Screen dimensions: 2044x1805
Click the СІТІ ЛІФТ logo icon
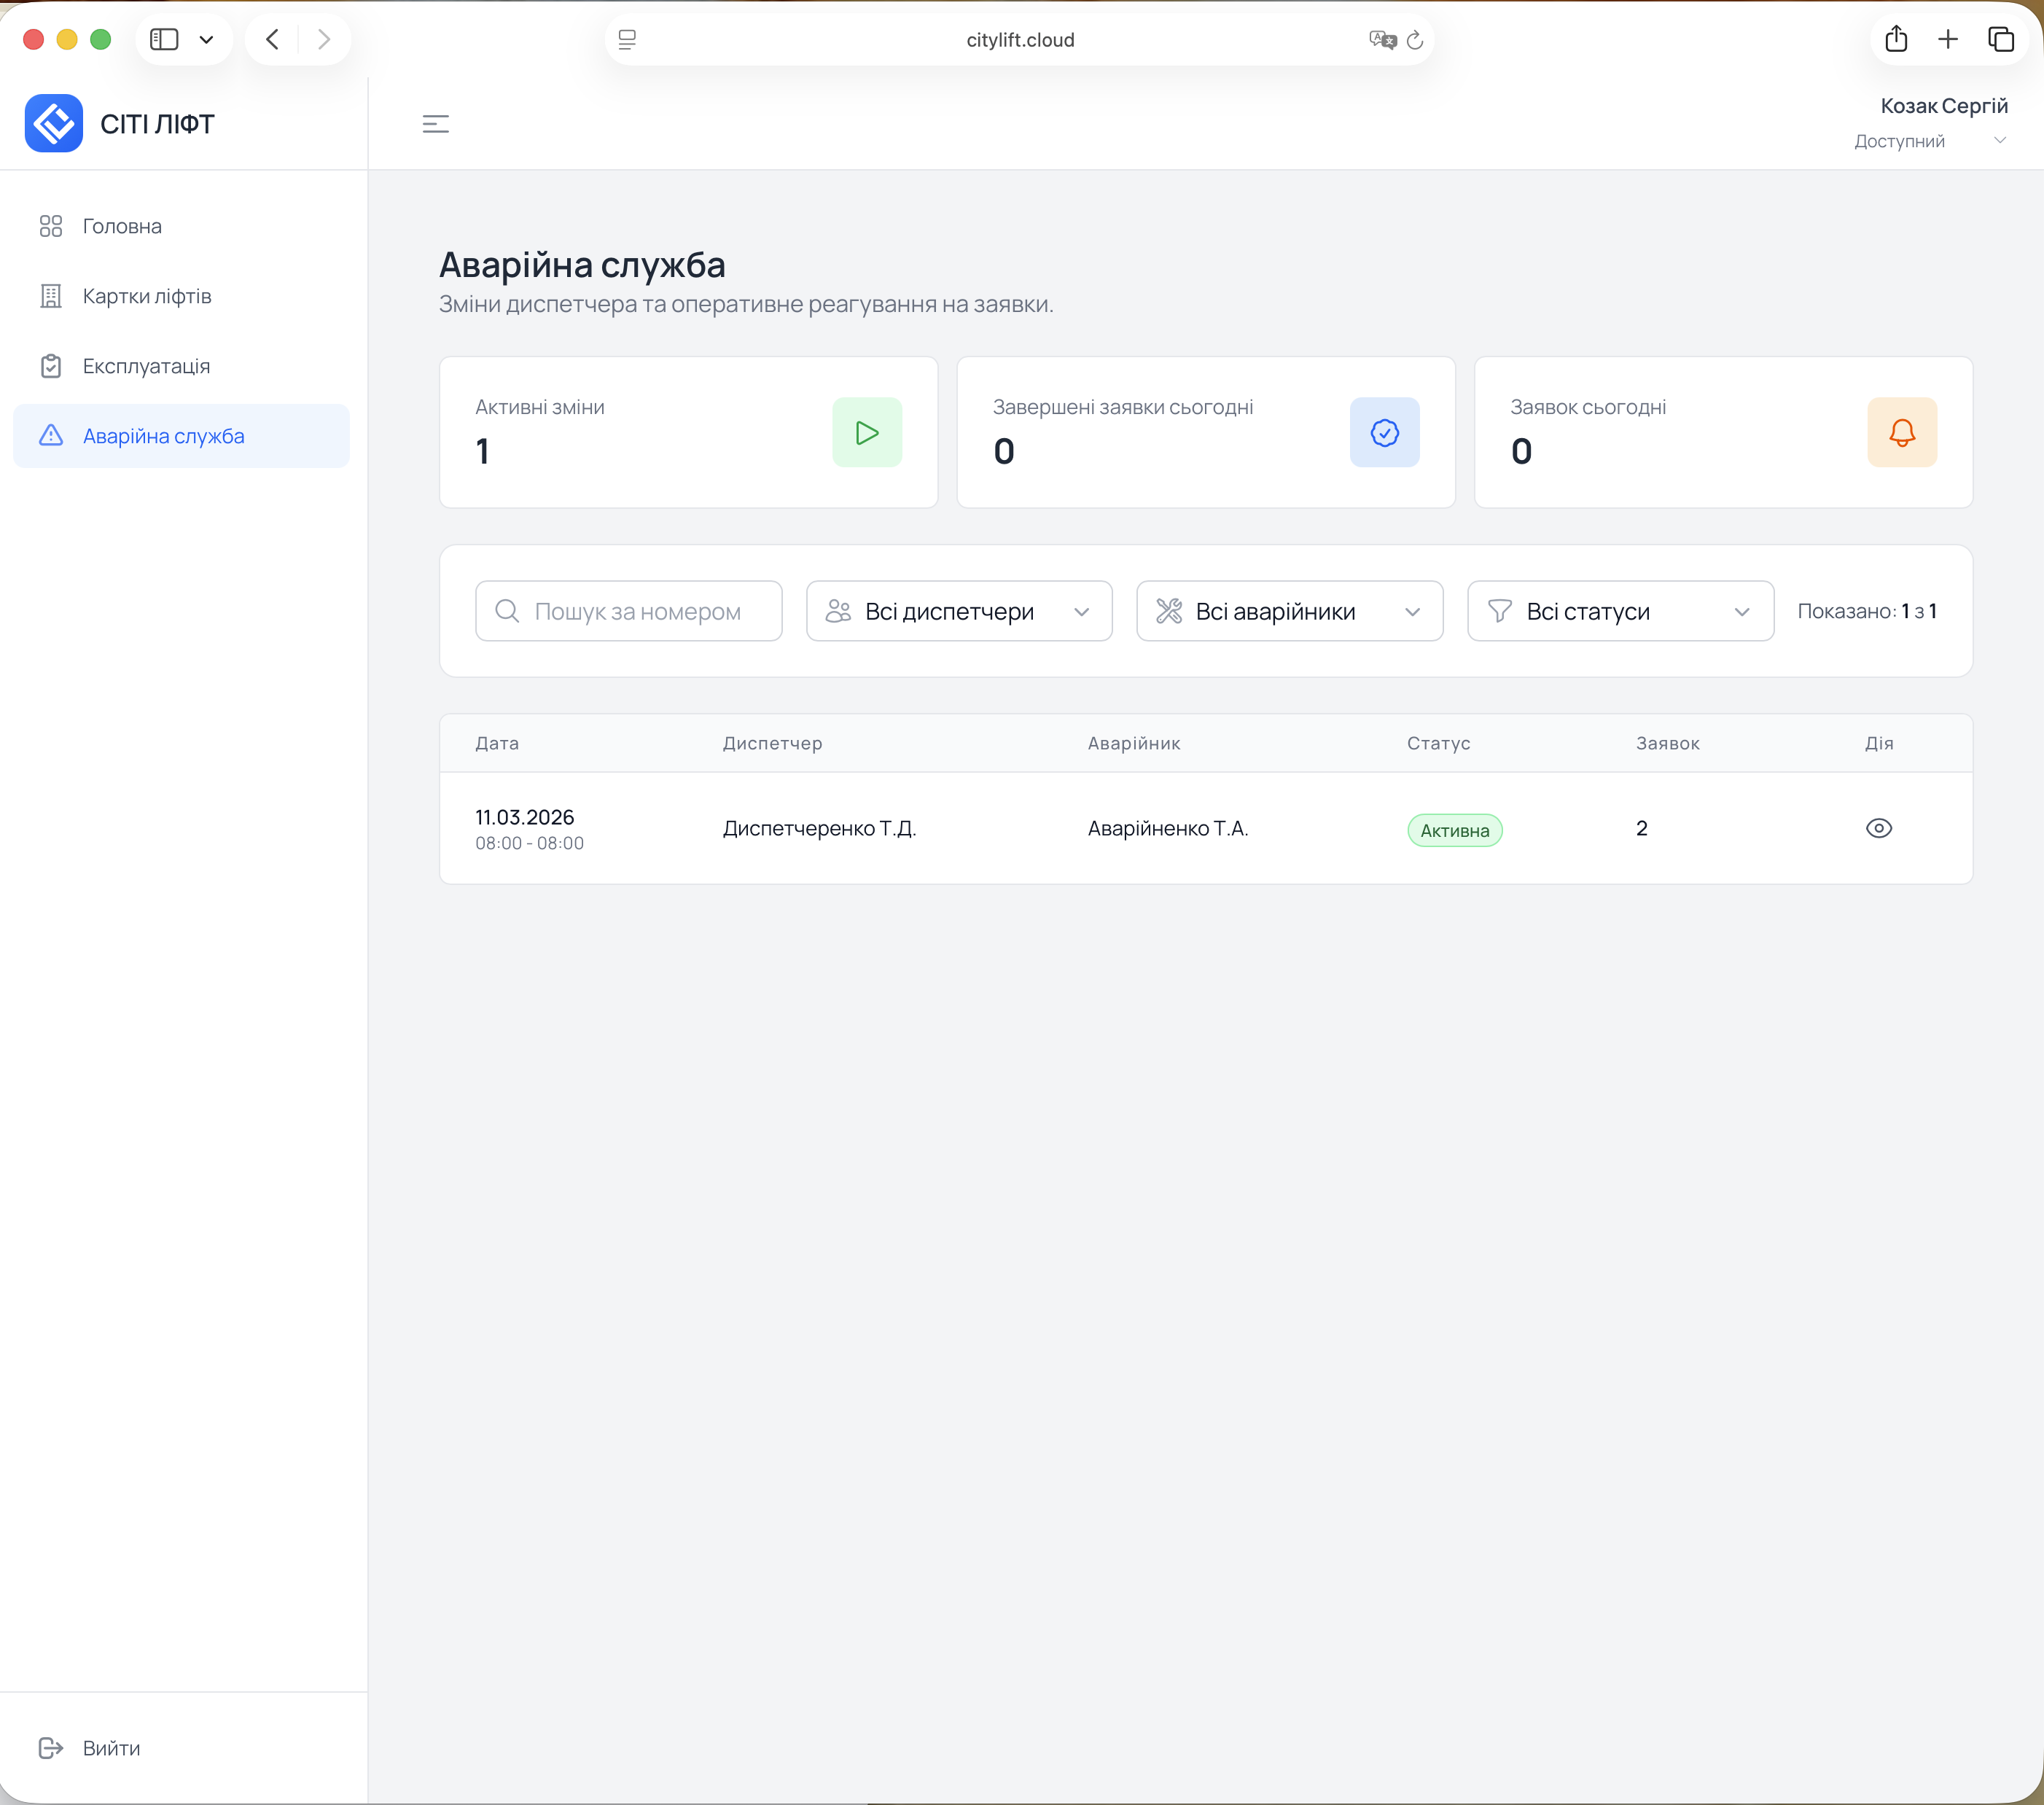[54, 123]
